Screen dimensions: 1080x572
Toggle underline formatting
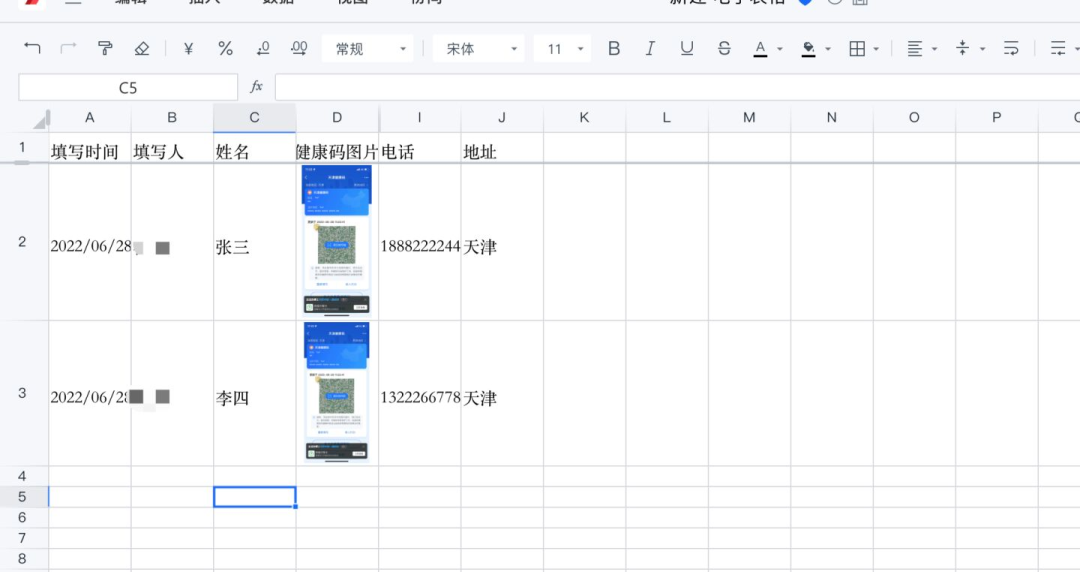coord(687,48)
